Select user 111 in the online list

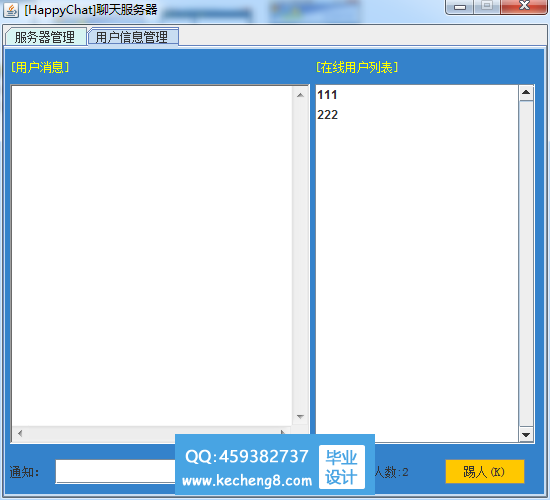click(x=417, y=95)
